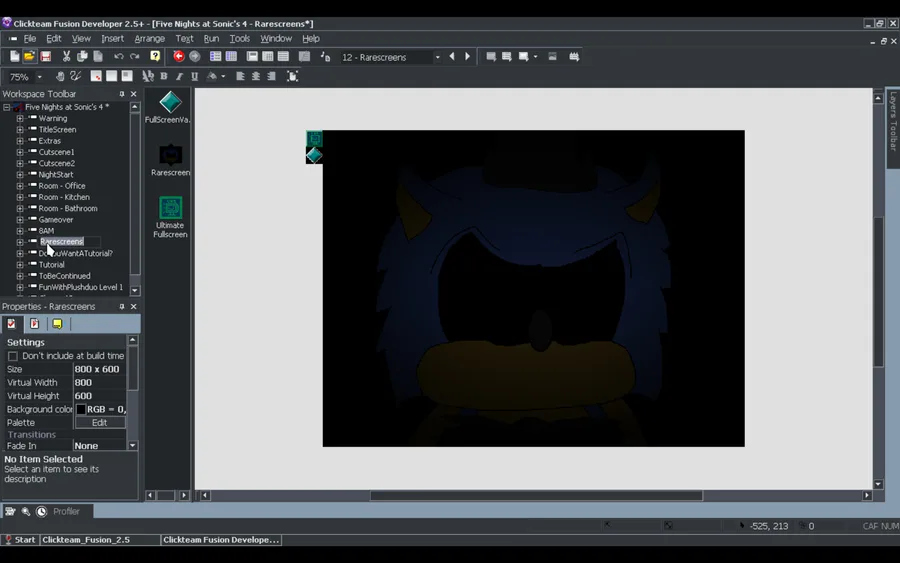Open the Storyboard editor icon
900x563 pixels.
pyautogui.click(x=215, y=56)
